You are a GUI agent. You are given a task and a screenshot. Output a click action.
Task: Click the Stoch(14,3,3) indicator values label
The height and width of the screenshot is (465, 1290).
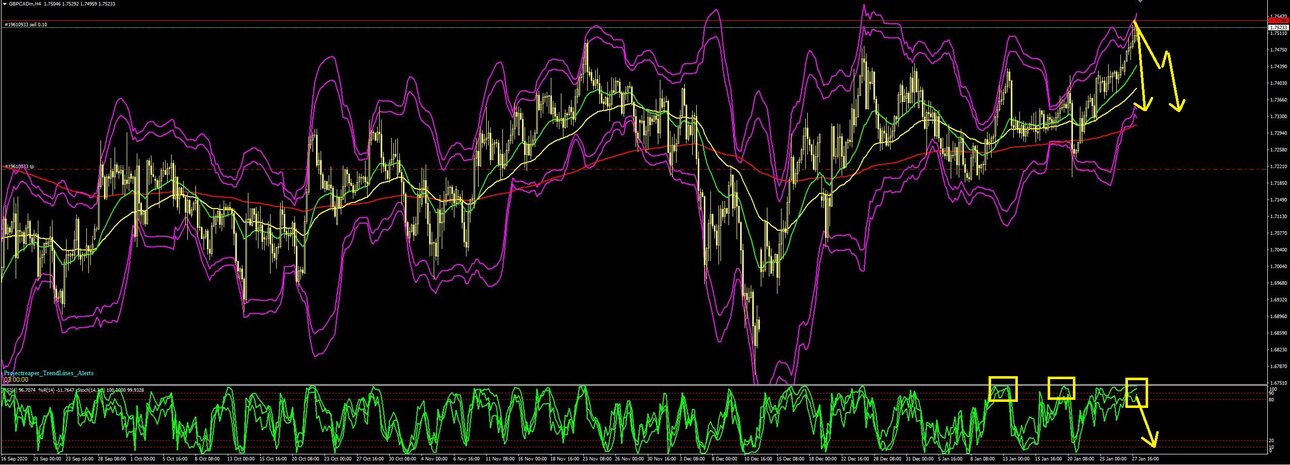[x=110, y=390]
